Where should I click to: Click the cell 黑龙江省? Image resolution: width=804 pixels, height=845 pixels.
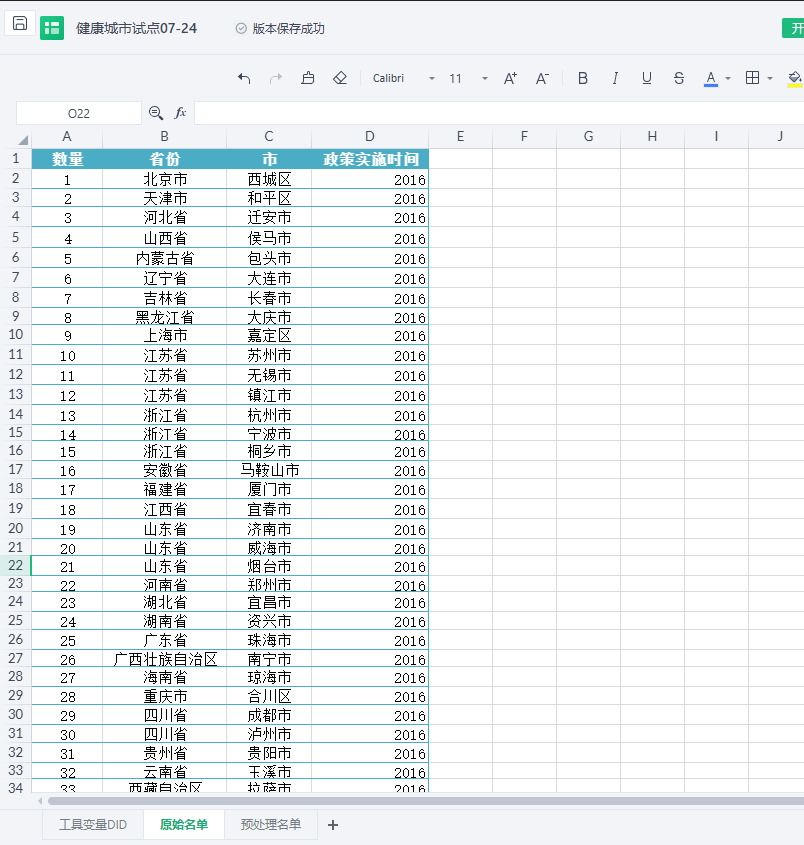(164, 317)
